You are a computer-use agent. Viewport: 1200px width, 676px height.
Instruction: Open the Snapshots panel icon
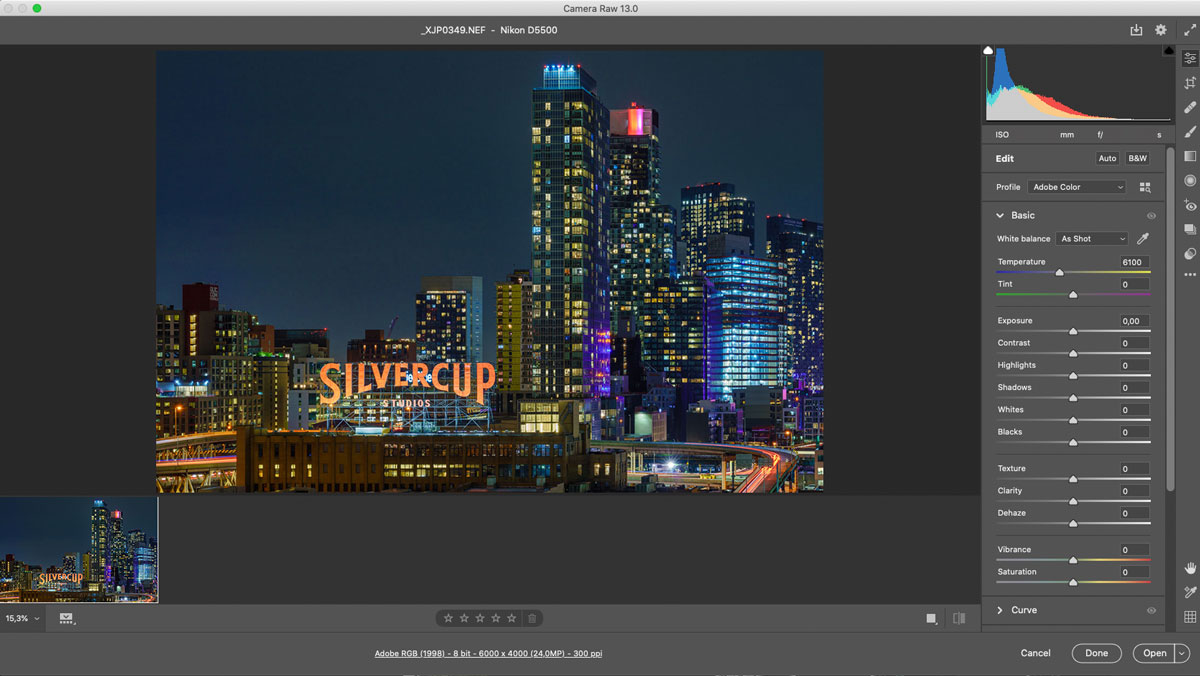[x=1190, y=229]
